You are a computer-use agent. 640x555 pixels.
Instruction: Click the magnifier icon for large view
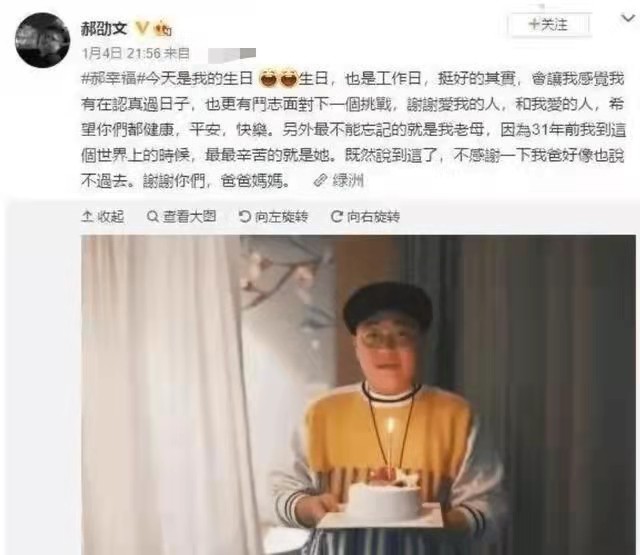[x=153, y=216]
